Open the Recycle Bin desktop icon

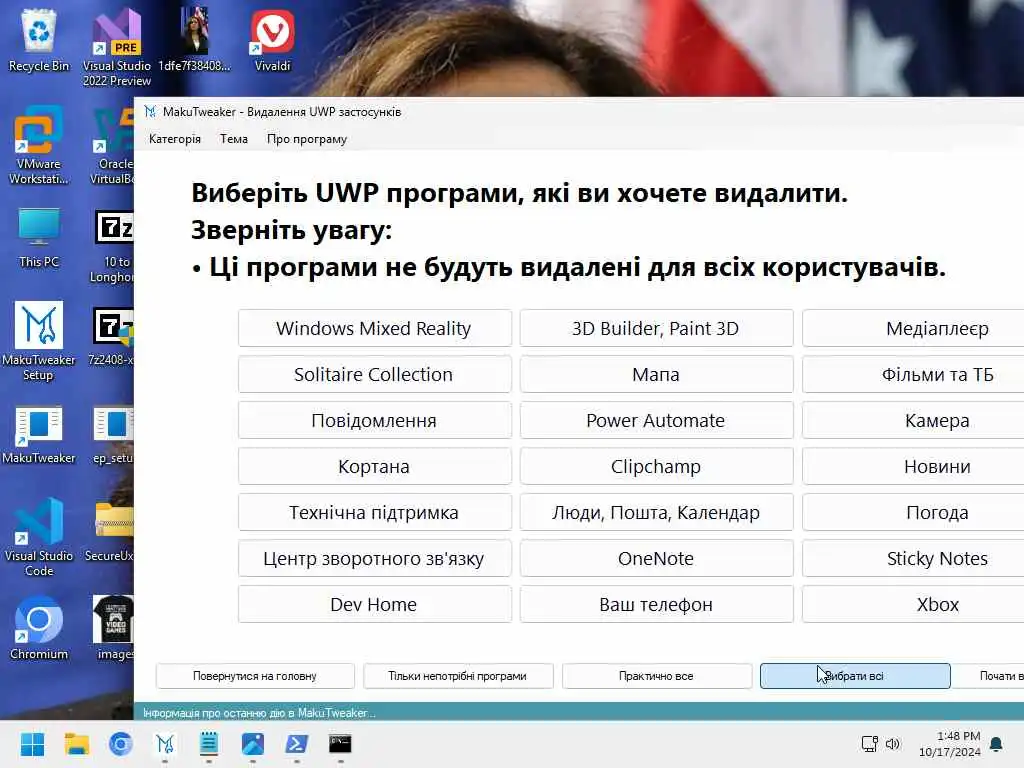(x=39, y=39)
